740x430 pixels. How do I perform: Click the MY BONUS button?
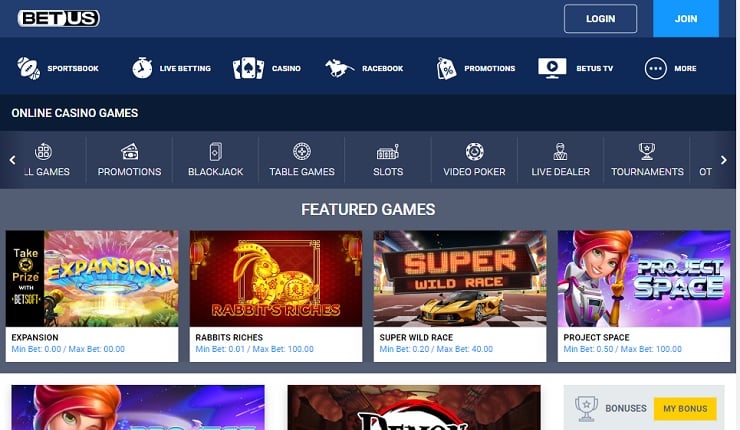coord(685,409)
